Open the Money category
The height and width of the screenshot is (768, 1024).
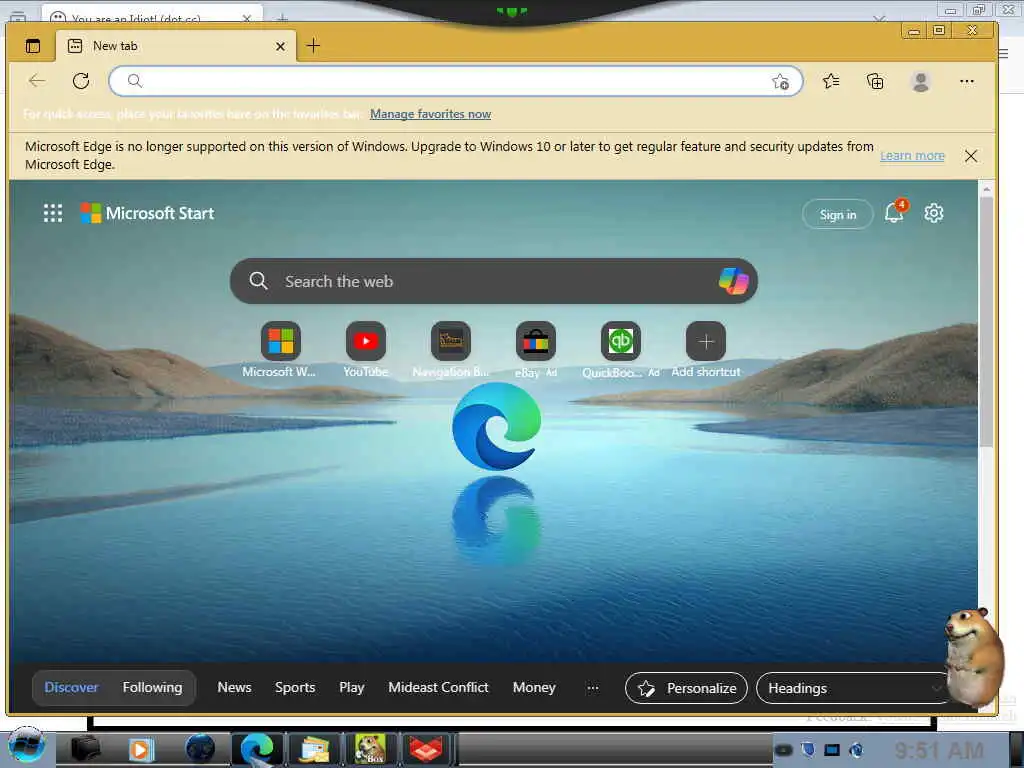point(534,688)
